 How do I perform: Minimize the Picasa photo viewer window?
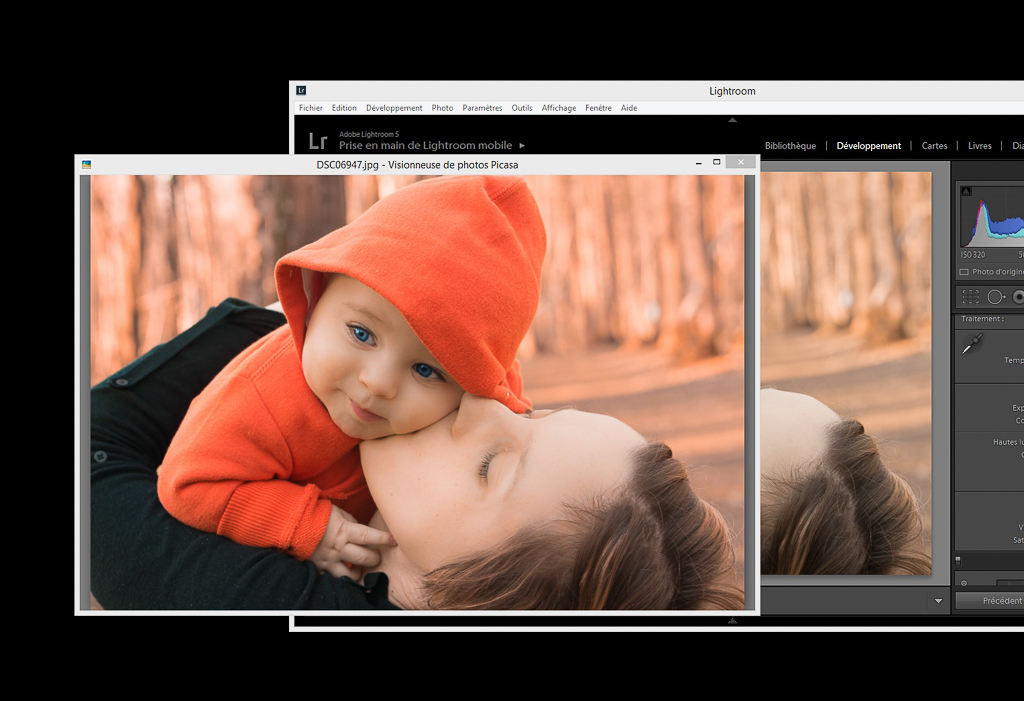click(699, 162)
